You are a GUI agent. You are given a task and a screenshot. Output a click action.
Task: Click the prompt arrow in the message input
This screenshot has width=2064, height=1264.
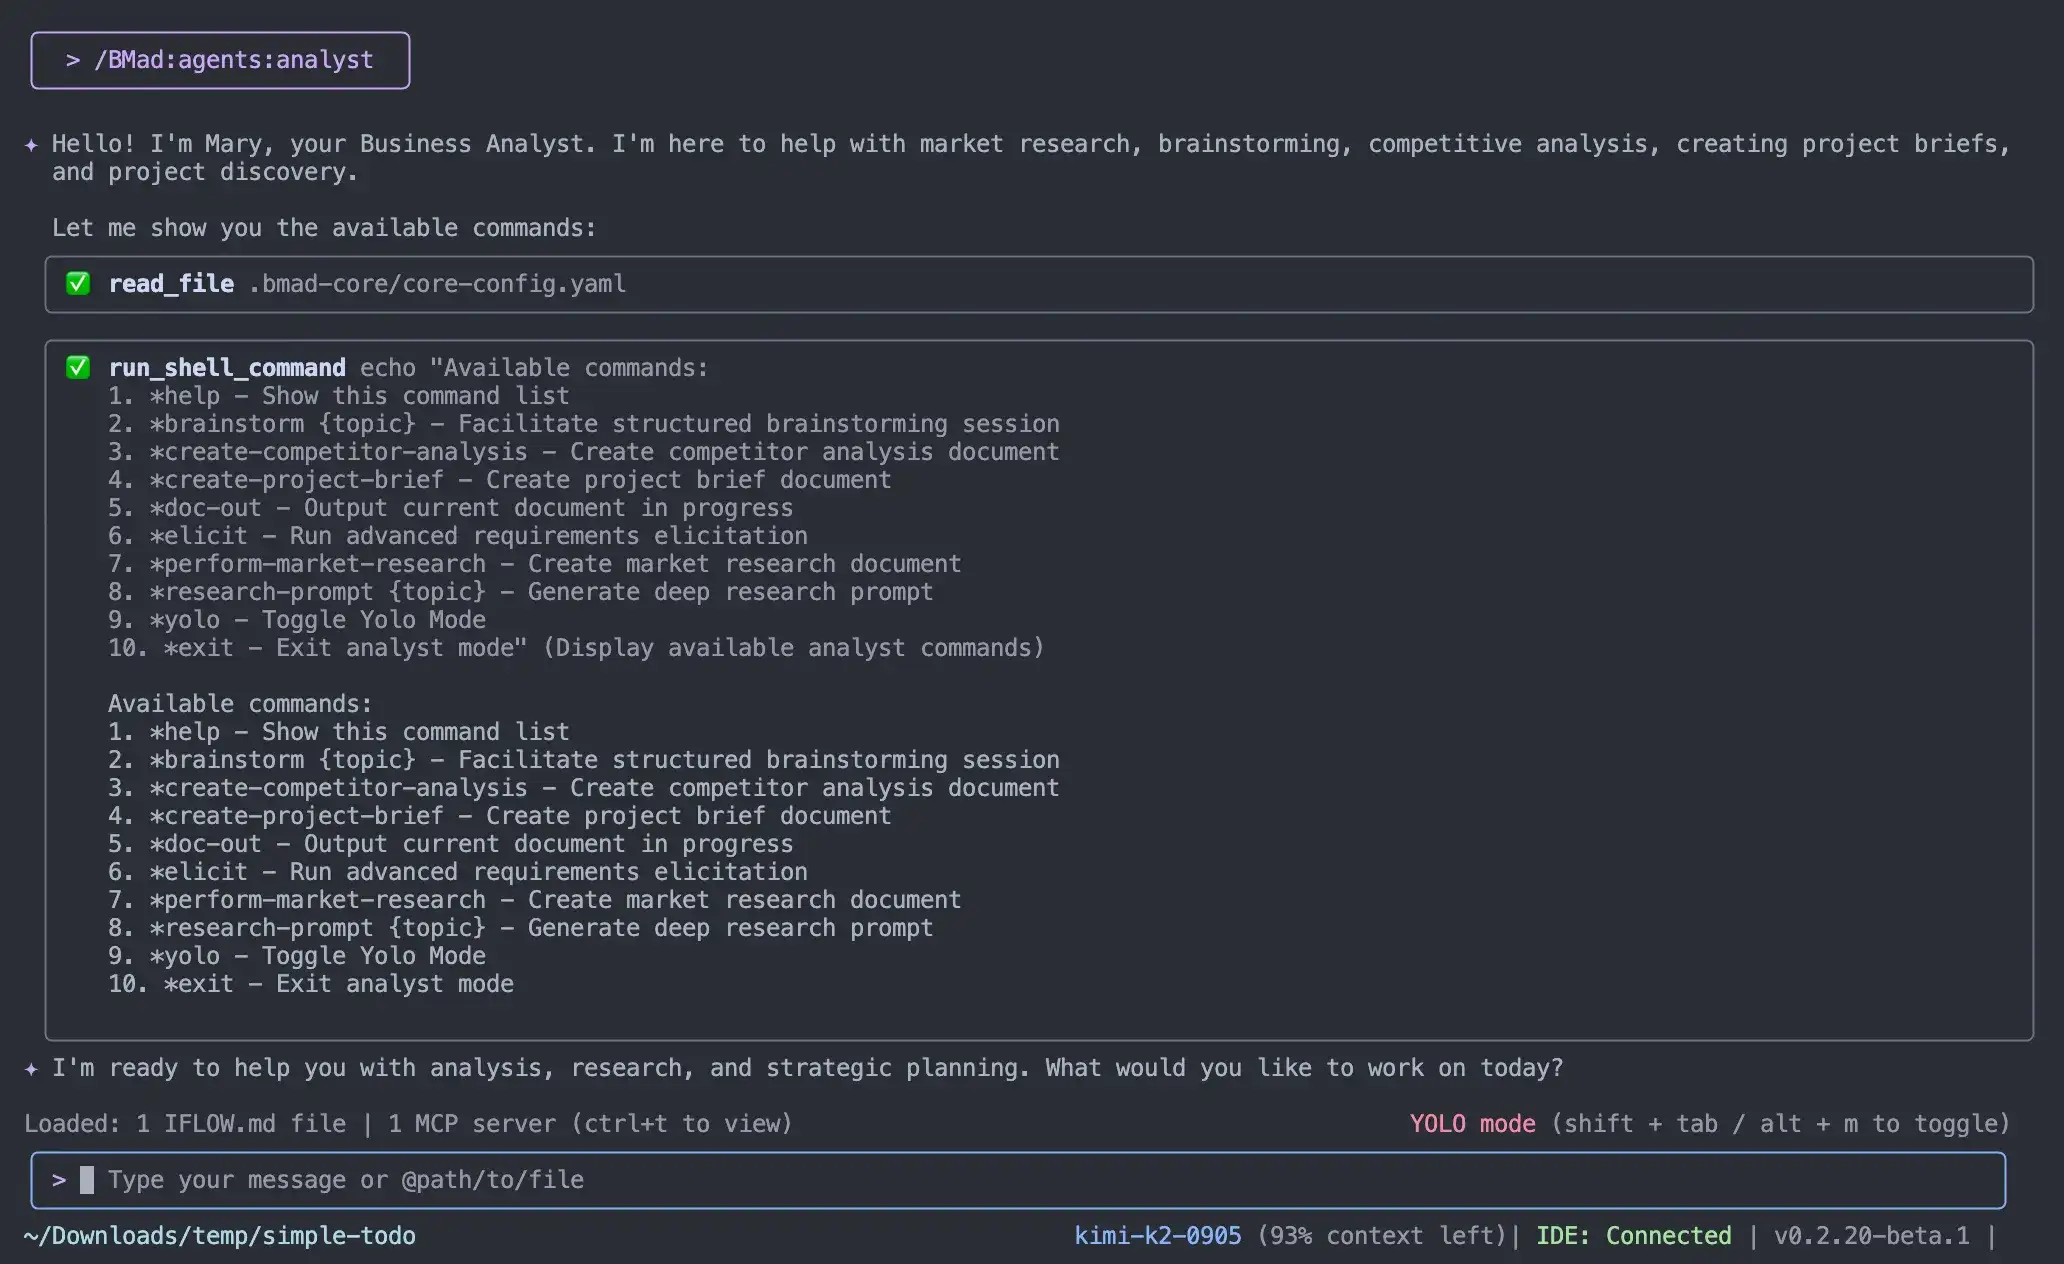pyautogui.click(x=59, y=1180)
